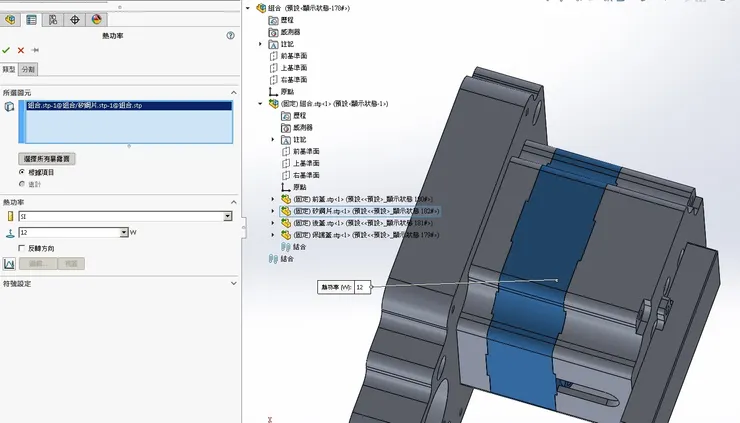Collapse the 熱功率 section chevron
Viewport: 740px width, 423px height.
[x=234, y=202]
